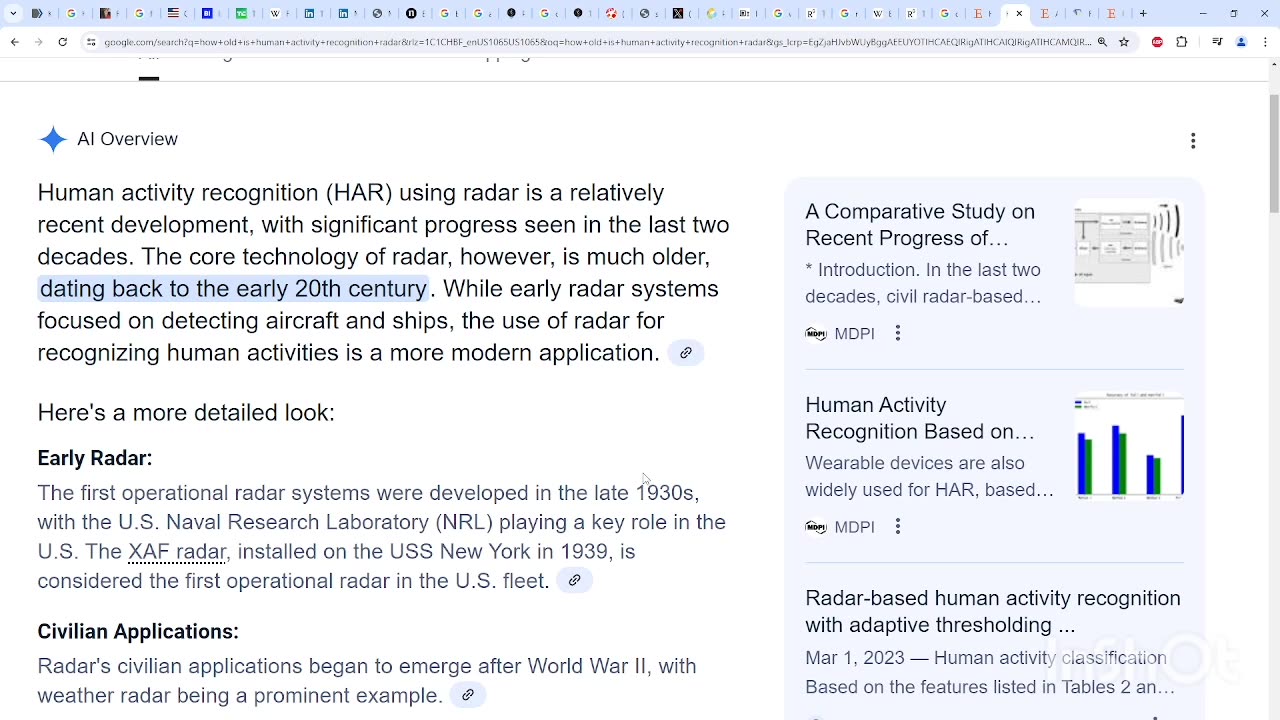Open the Extensions puzzle icon

click(x=1182, y=42)
